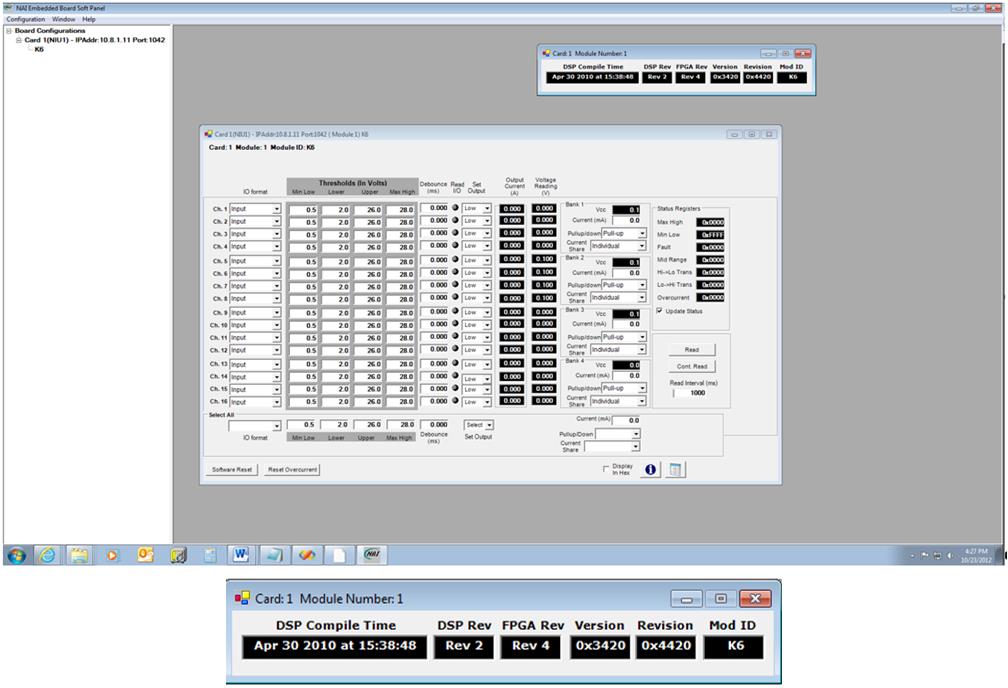Screen dimensions: 1008x688
Task: Select the K6 module in tree
Action: pos(39,49)
